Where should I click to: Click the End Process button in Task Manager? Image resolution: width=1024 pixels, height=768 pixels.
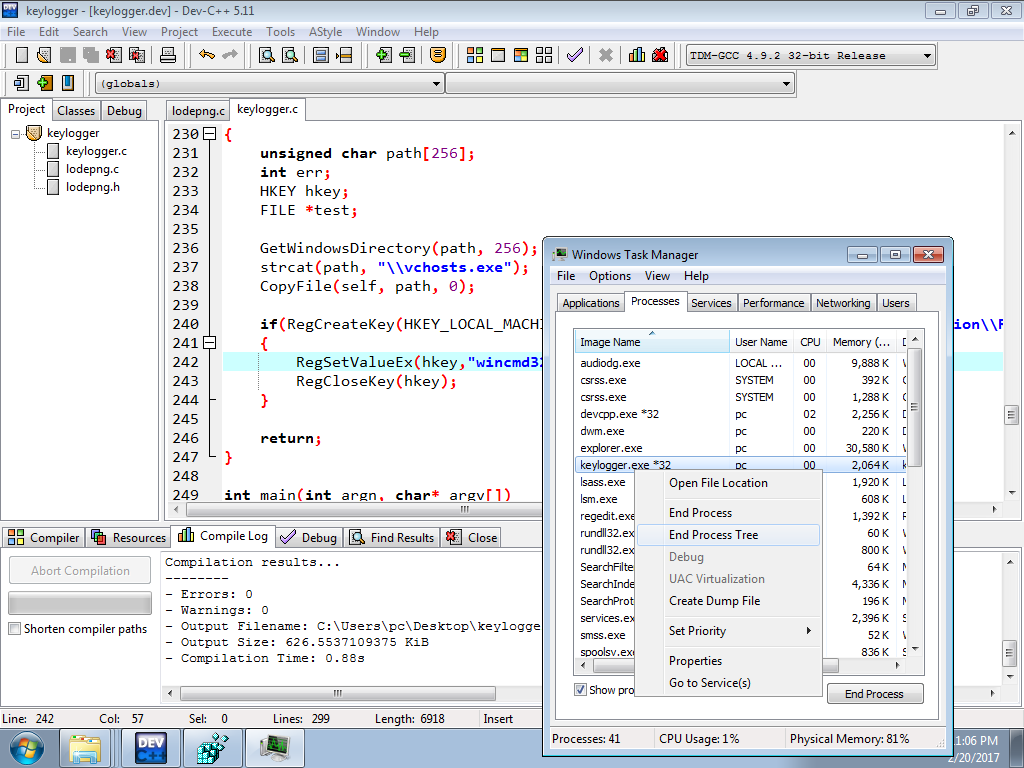(874, 694)
